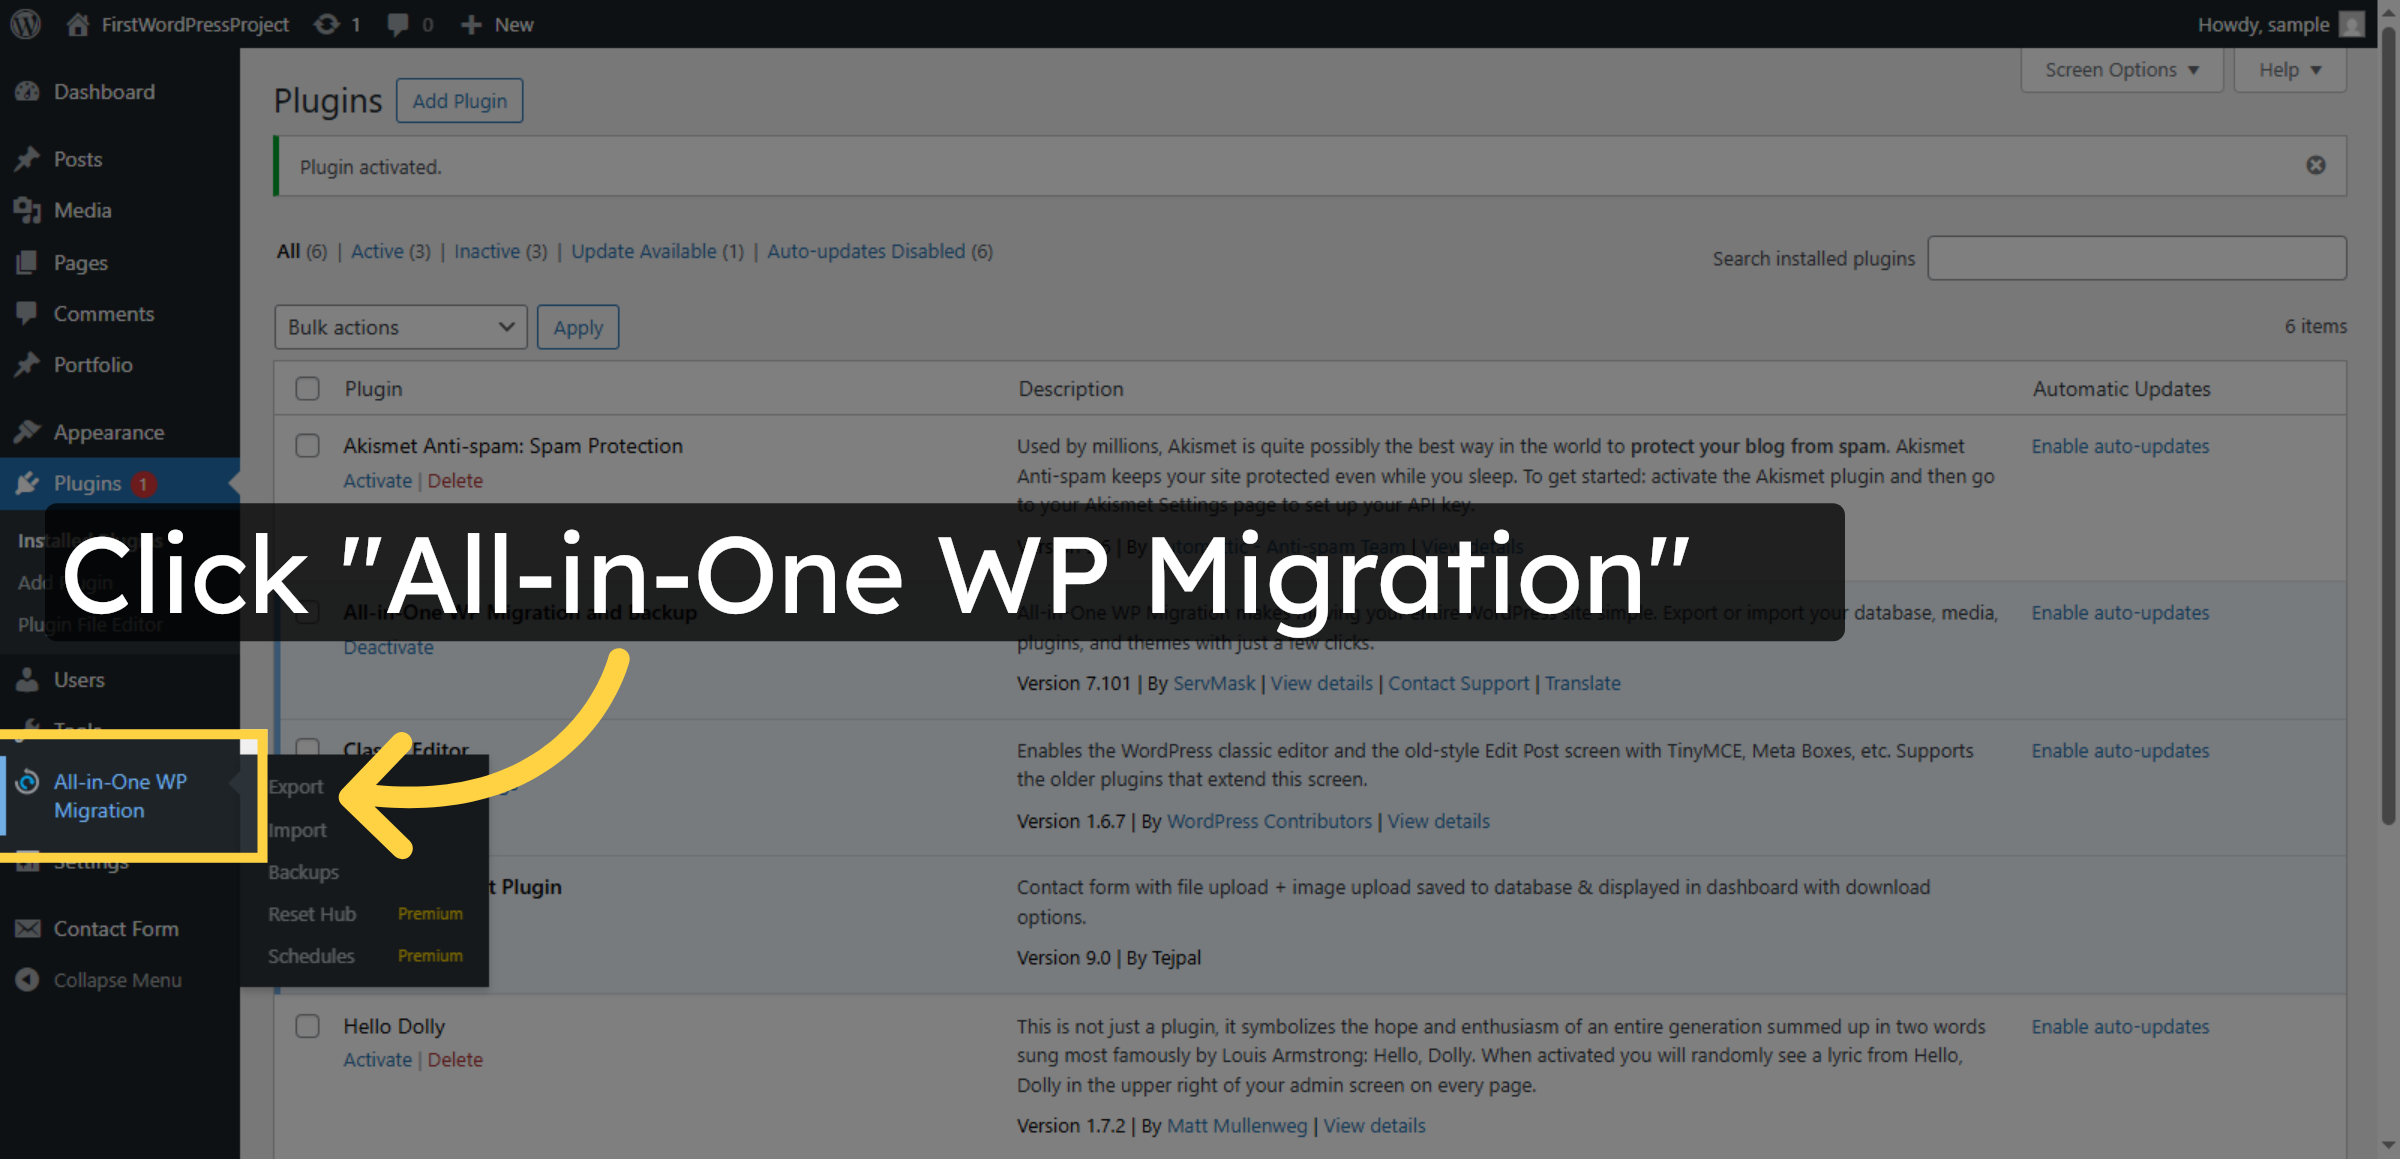This screenshot has width=2400, height=1159.
Task: Check the Akismet Anti-spam plugin checkbox
Action: tap(307, 446)
